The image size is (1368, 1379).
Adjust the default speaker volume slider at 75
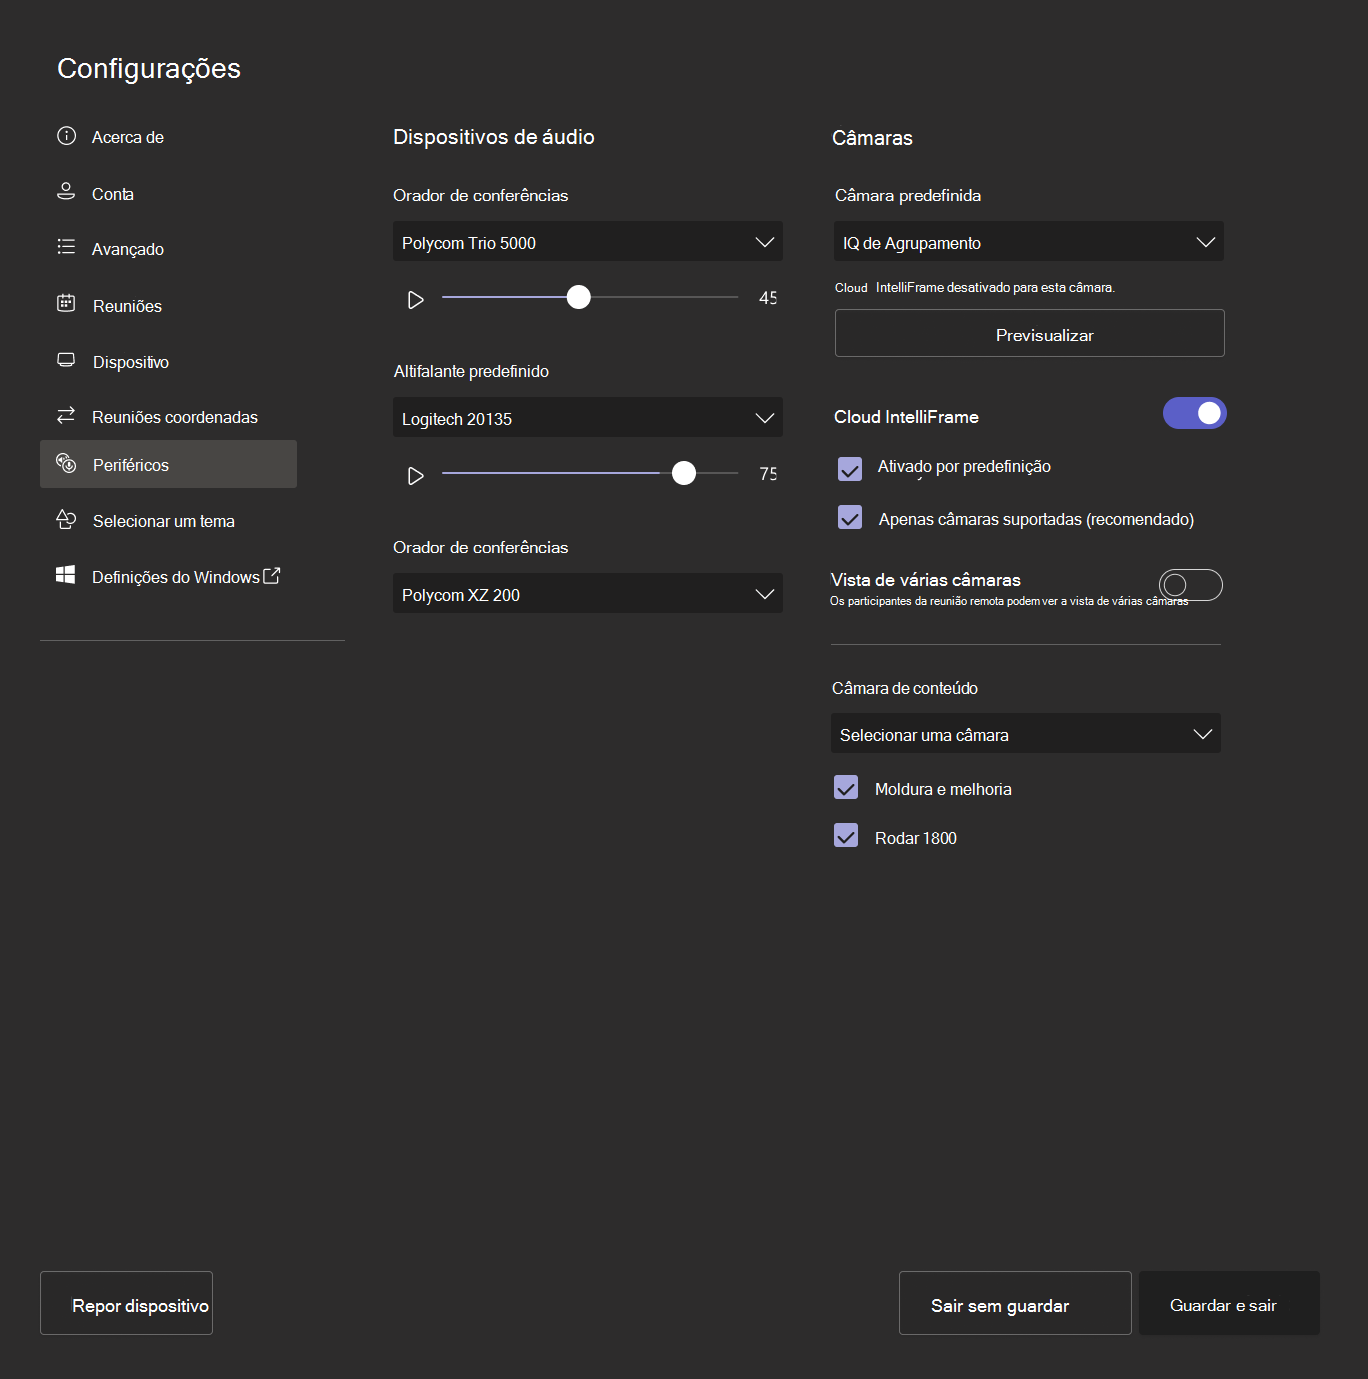[684, 473]
